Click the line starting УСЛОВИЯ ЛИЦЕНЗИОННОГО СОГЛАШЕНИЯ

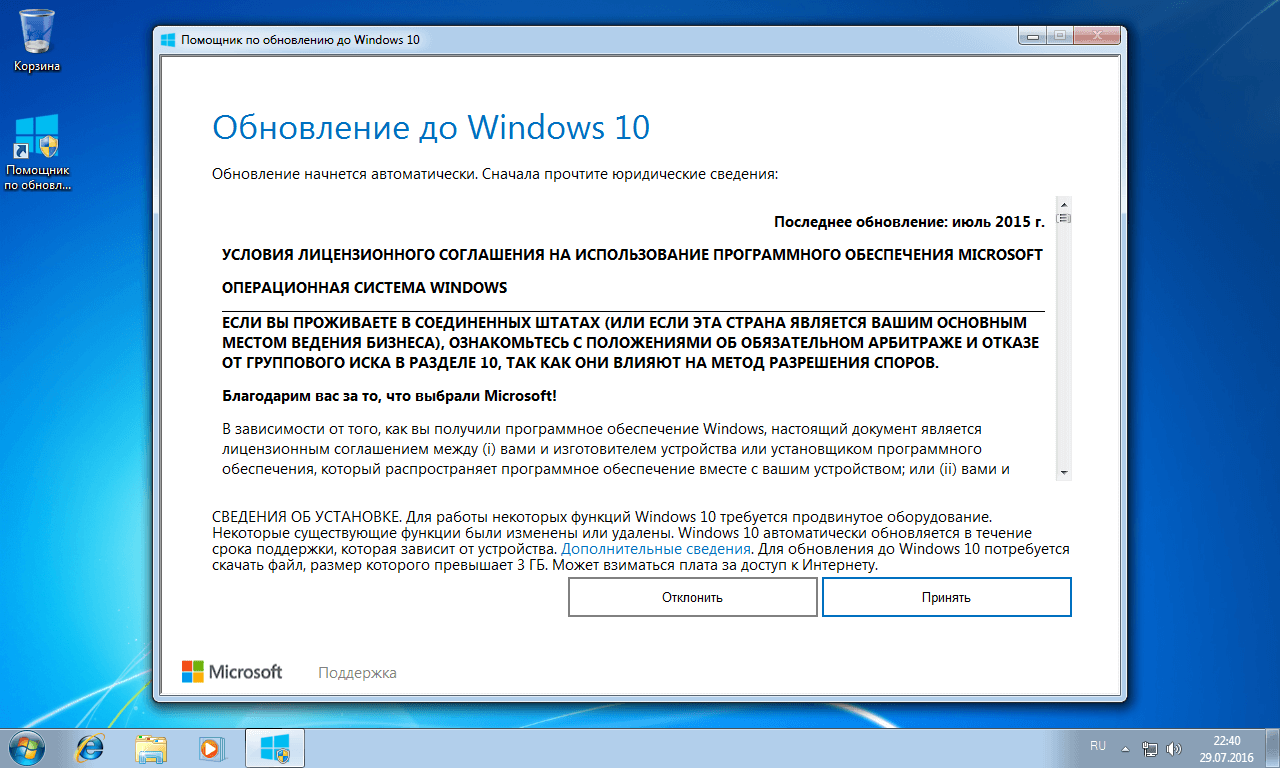(632, 254)
